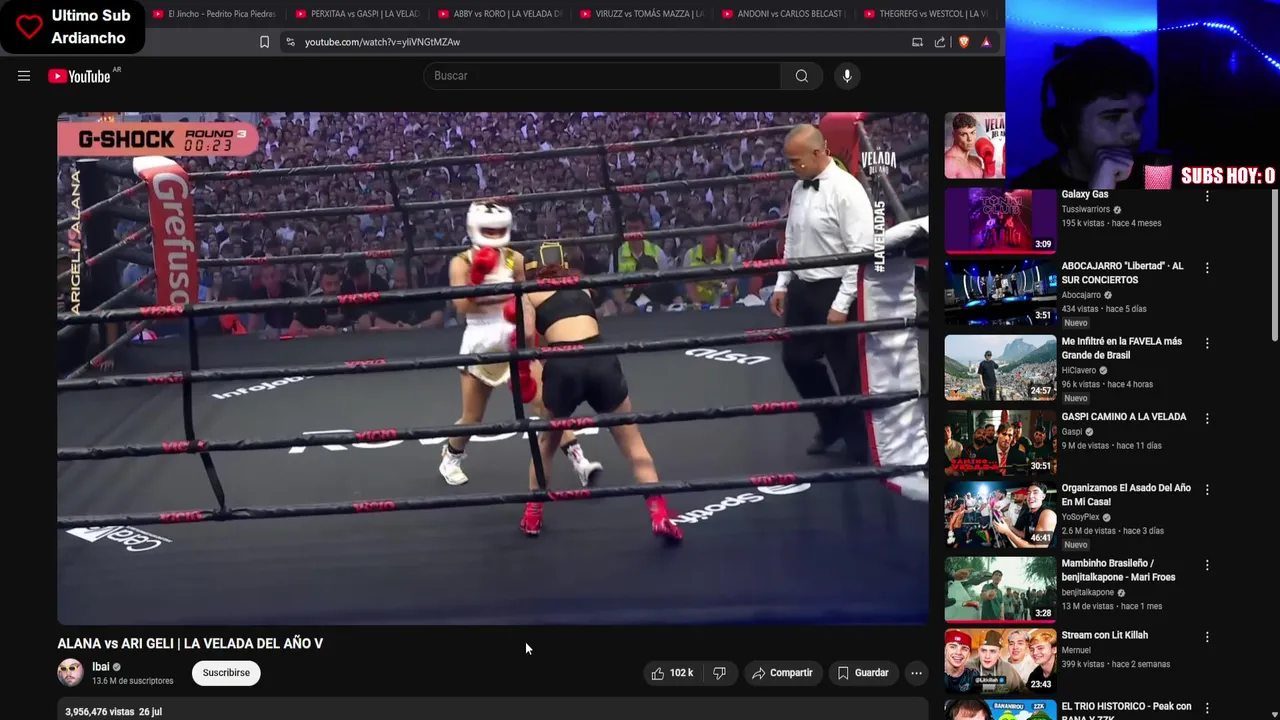Open Mambinho Brasileño video thumbnail

coord(1000,590)
